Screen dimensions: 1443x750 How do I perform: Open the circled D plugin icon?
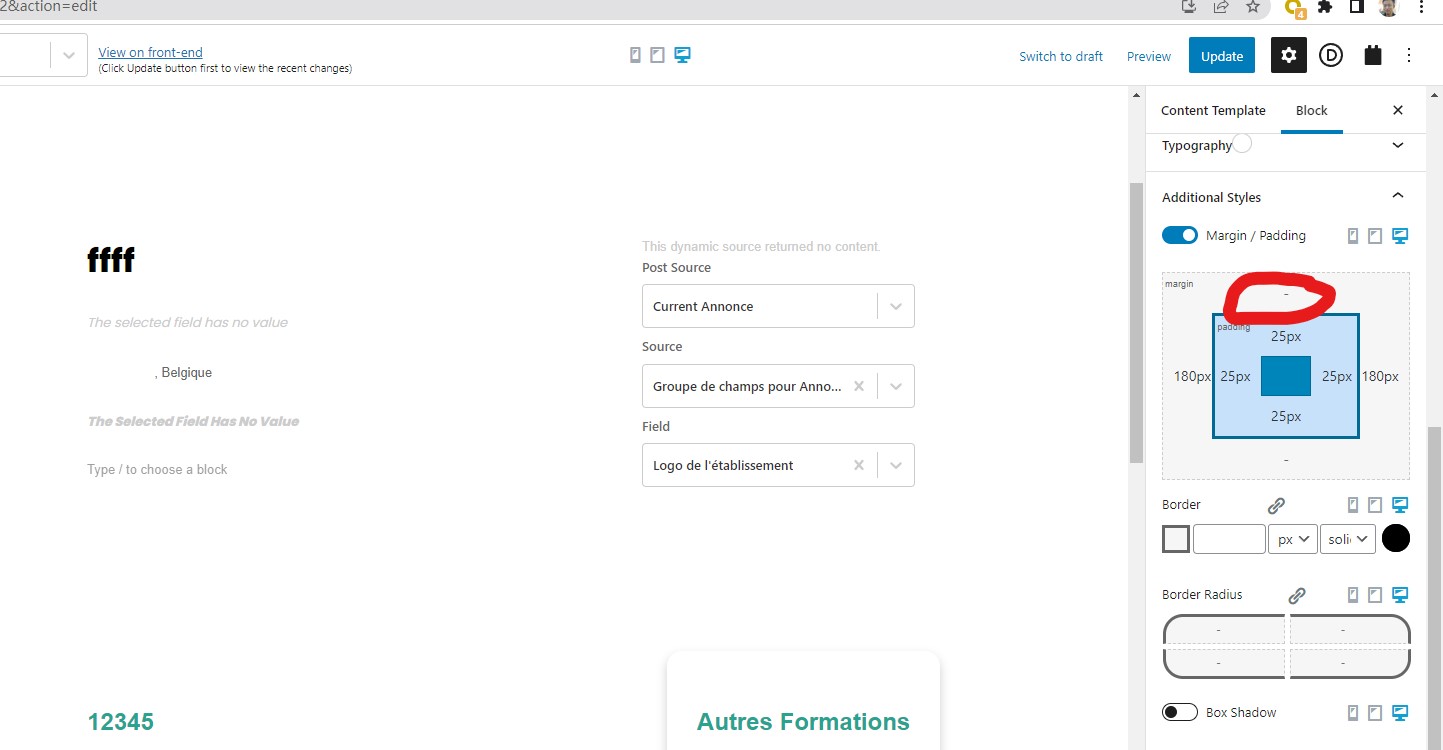pyautogui.click(x=1330, y=55)
